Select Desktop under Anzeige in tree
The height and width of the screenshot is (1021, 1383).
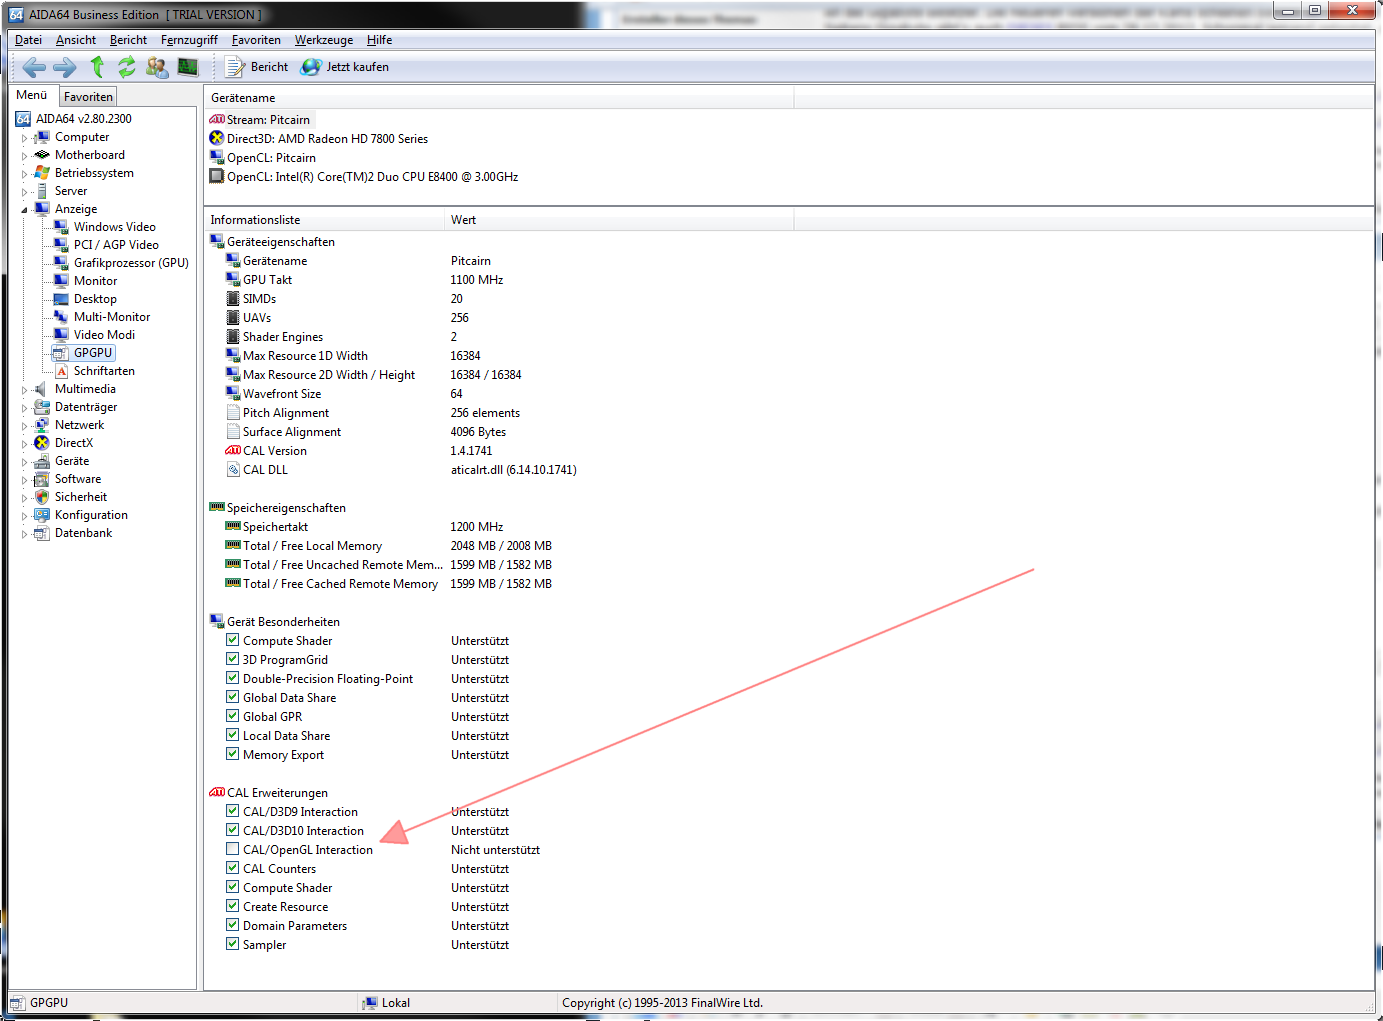pyautogui.click(x=95, y=299)
